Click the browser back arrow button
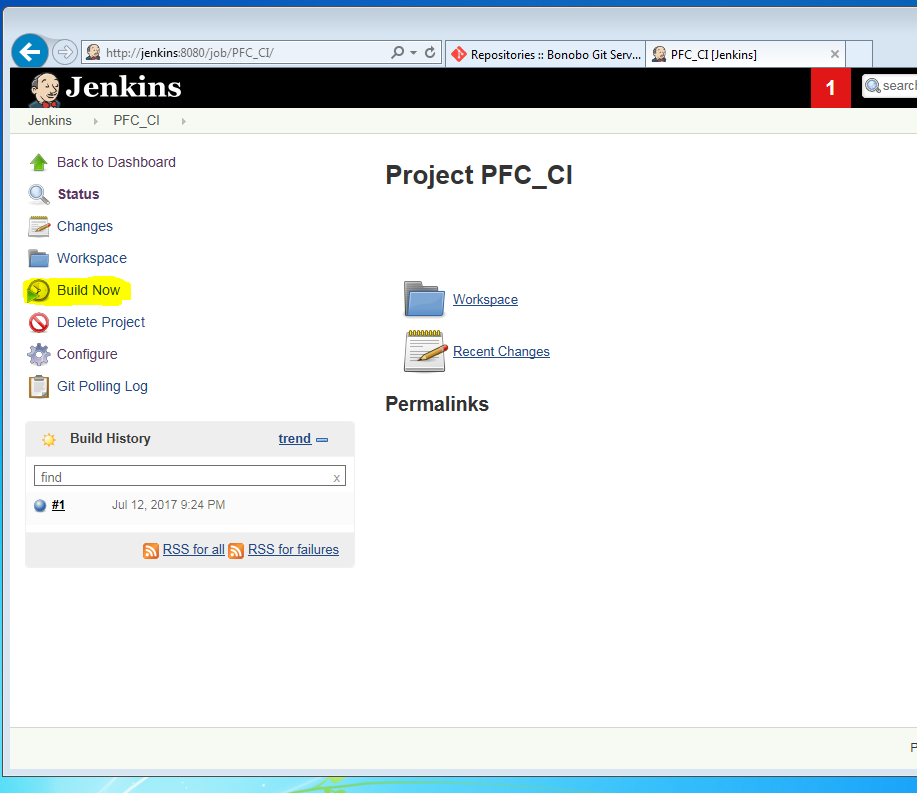 pos(30,52)
